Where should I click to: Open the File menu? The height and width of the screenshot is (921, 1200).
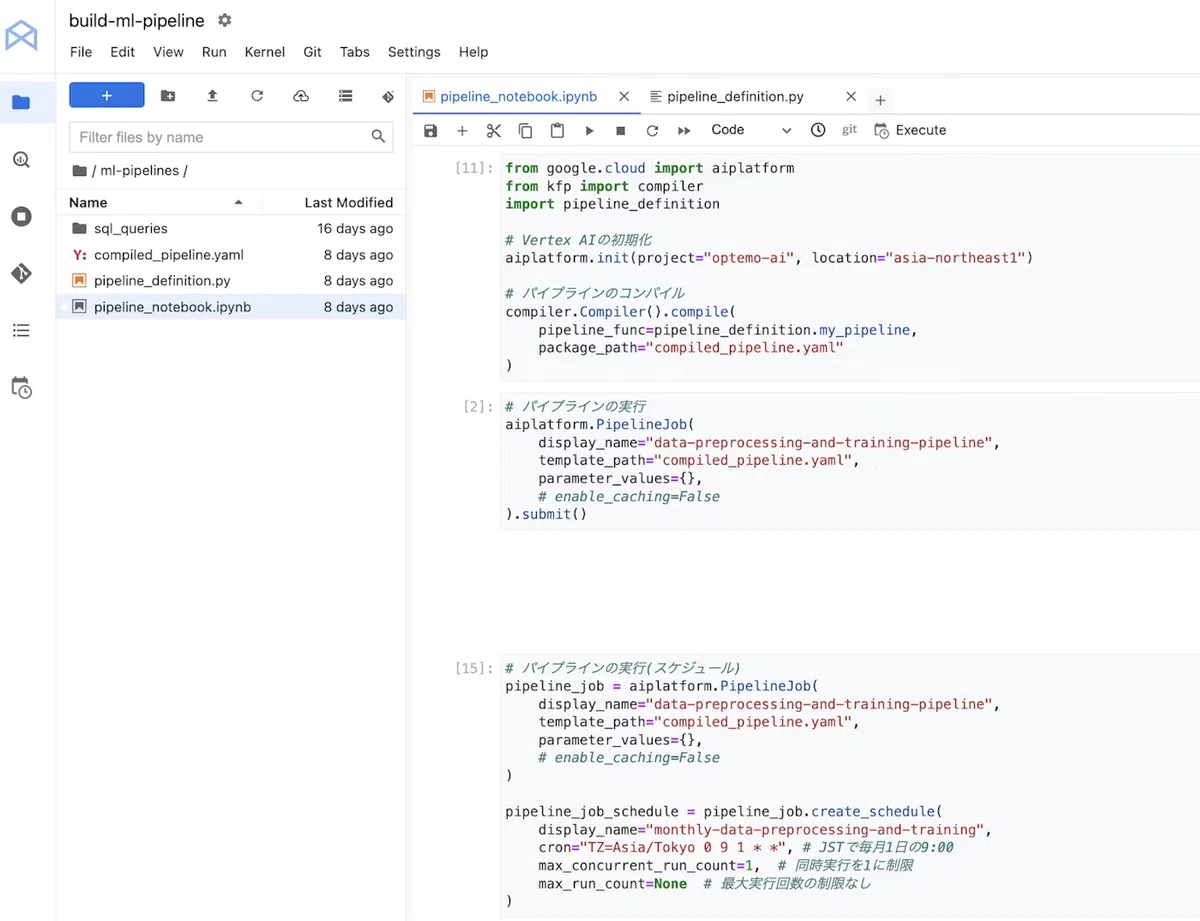tap(81, 52)
